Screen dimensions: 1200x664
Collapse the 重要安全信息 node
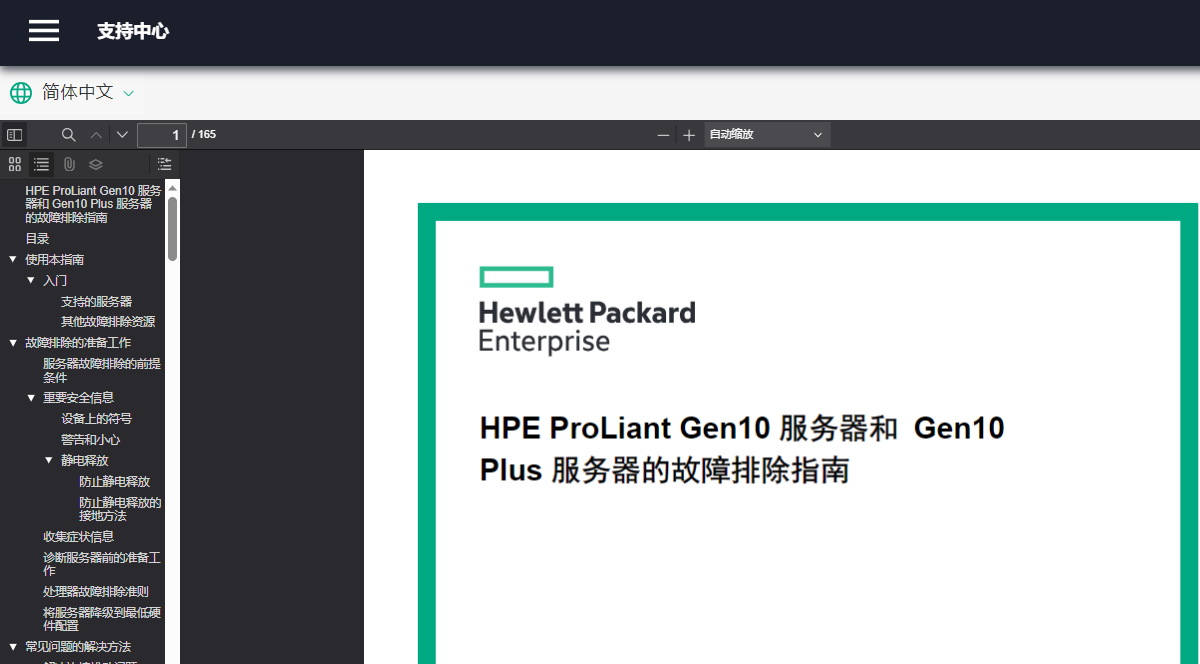[31, 398]
